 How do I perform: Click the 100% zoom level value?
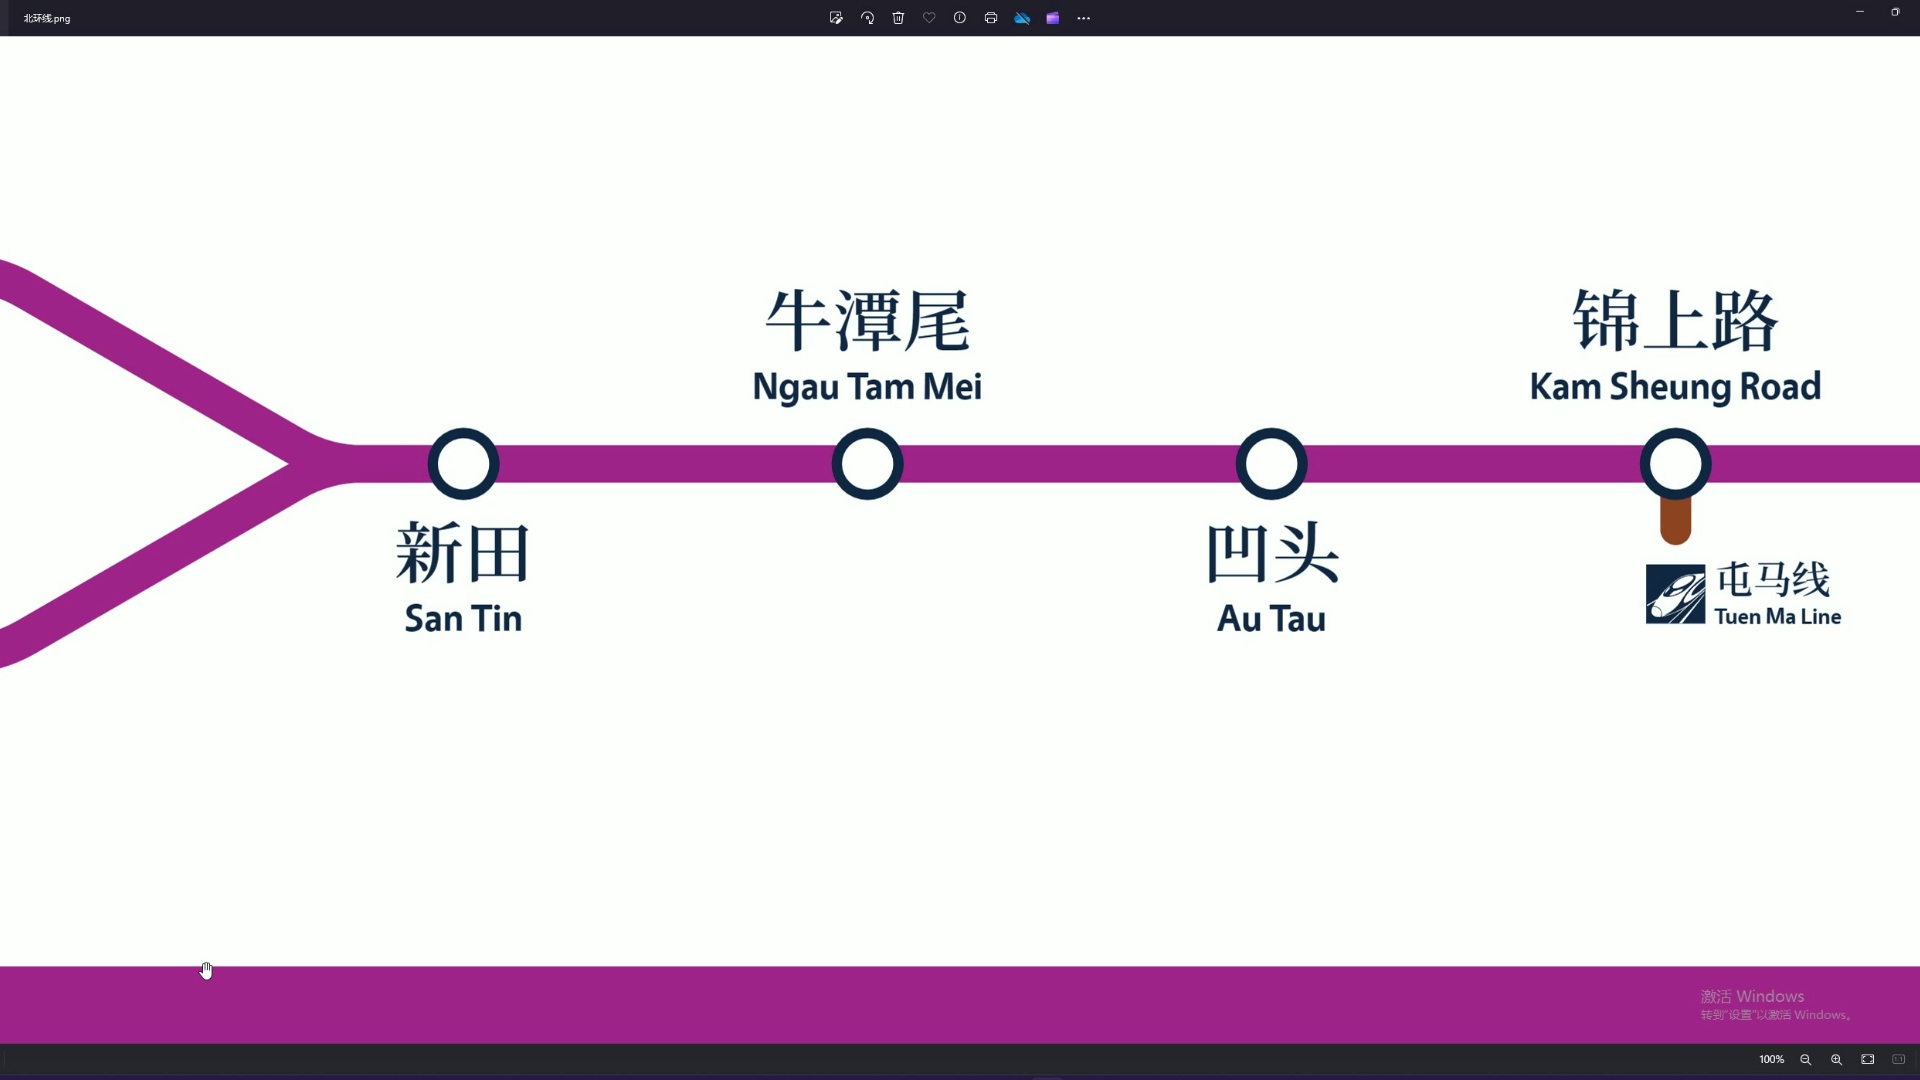1771,1060
